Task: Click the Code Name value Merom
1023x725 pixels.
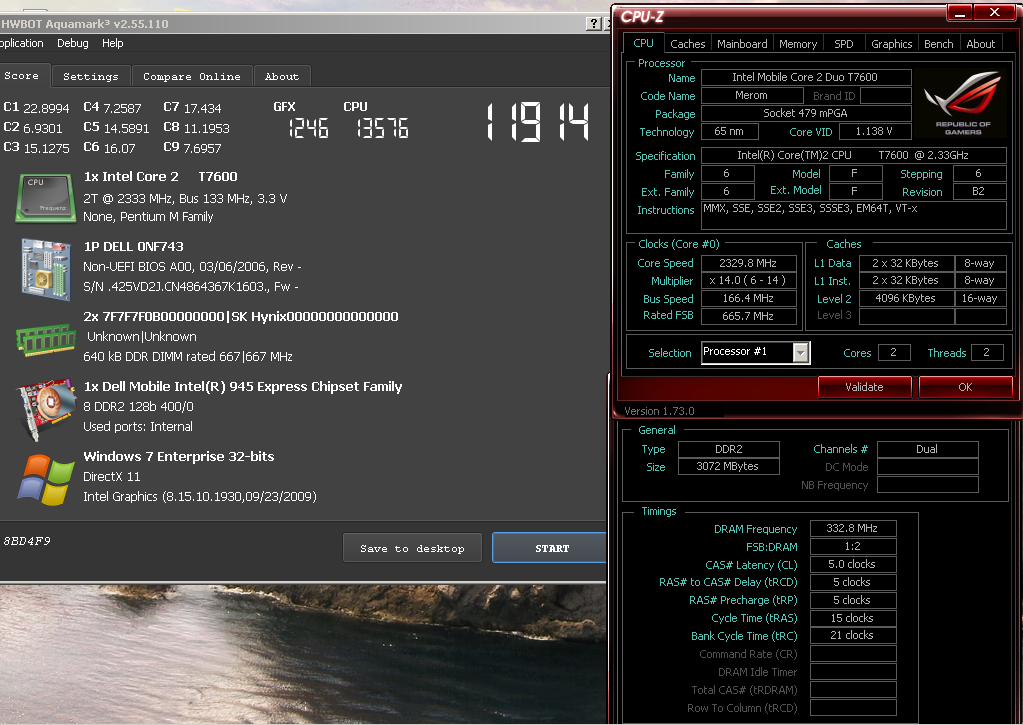Action: click(x=751, y=95)
